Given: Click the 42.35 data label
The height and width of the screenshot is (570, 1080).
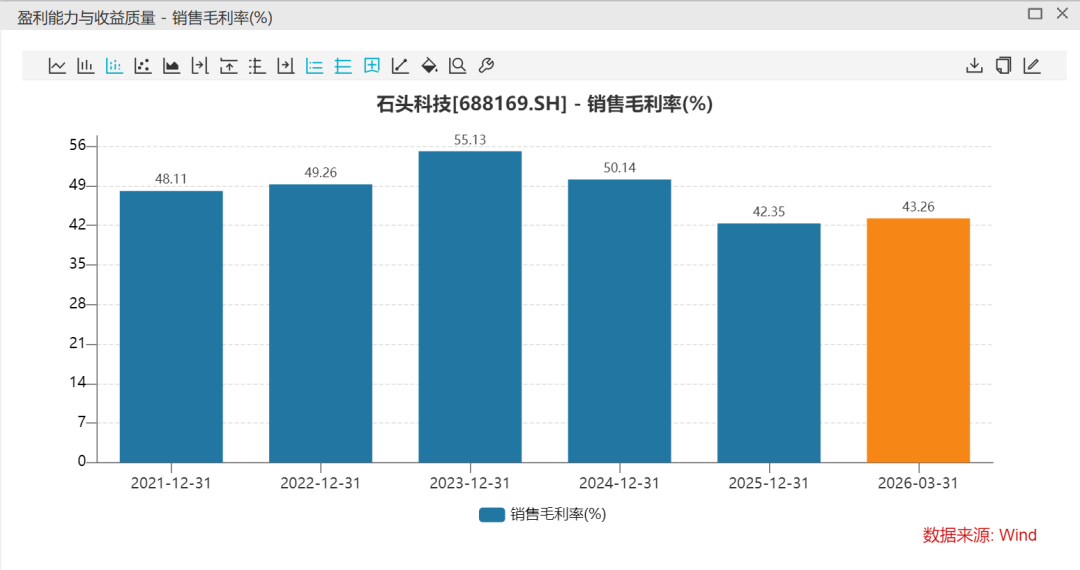Looking at the screenshot, I should 769,212.
